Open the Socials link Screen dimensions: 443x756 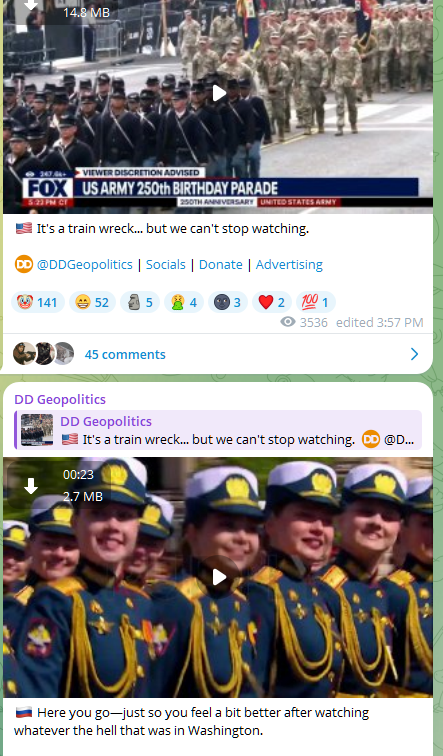(166, 264)
